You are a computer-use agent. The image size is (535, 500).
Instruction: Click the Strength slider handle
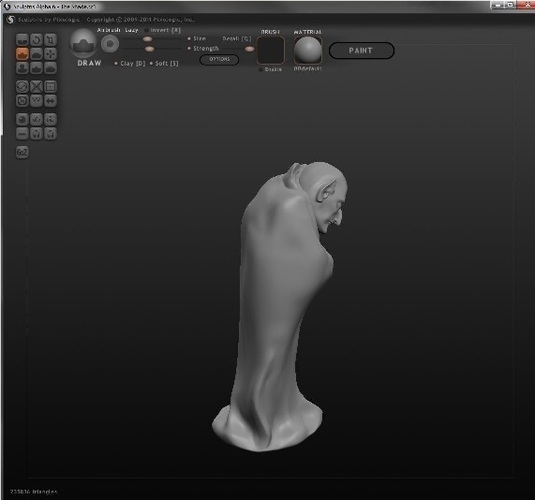(x=149, y=49)
